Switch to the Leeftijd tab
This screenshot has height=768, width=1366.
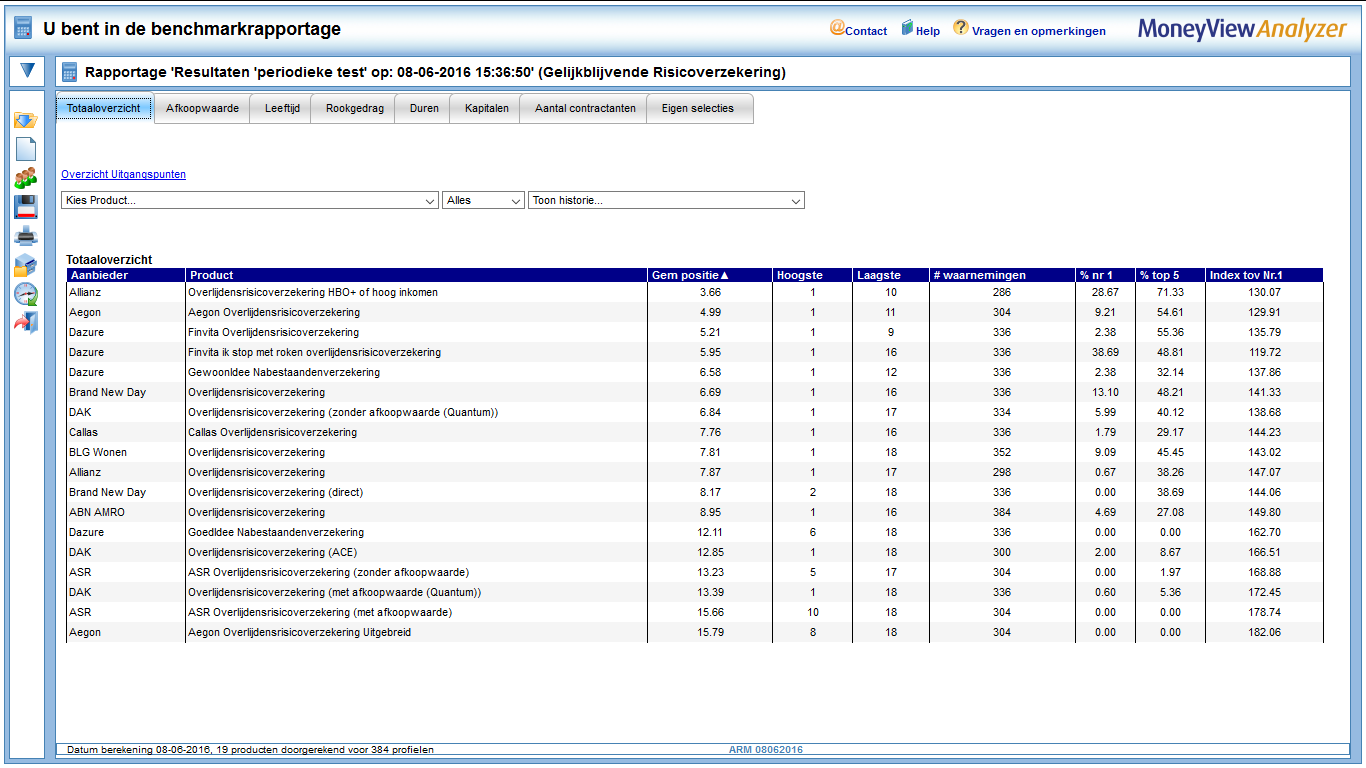[282, 108]
